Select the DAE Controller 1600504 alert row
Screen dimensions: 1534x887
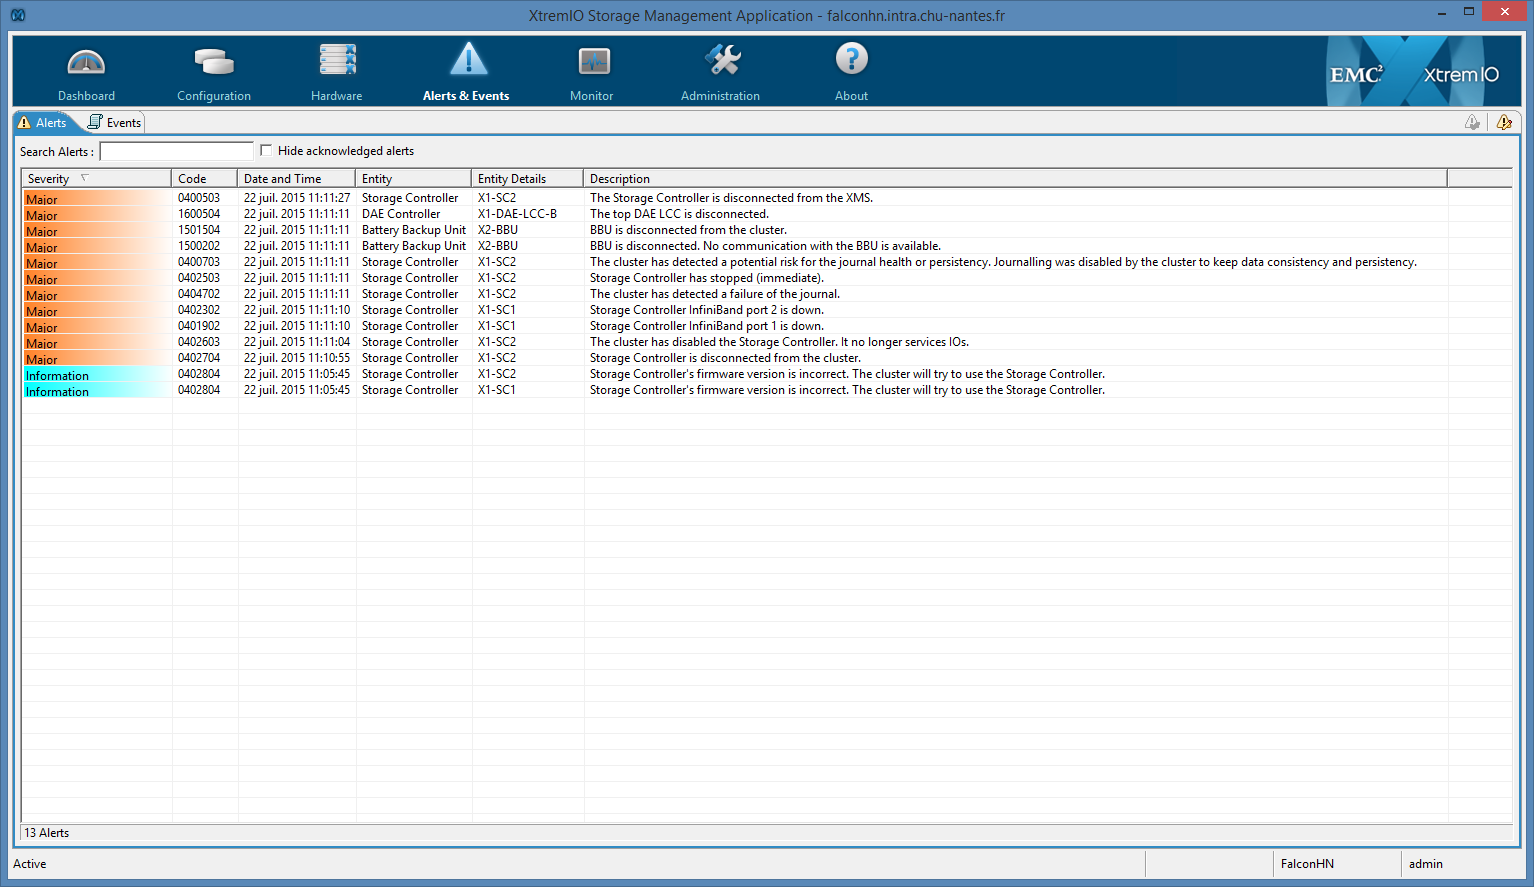click(x=400, y=214)
